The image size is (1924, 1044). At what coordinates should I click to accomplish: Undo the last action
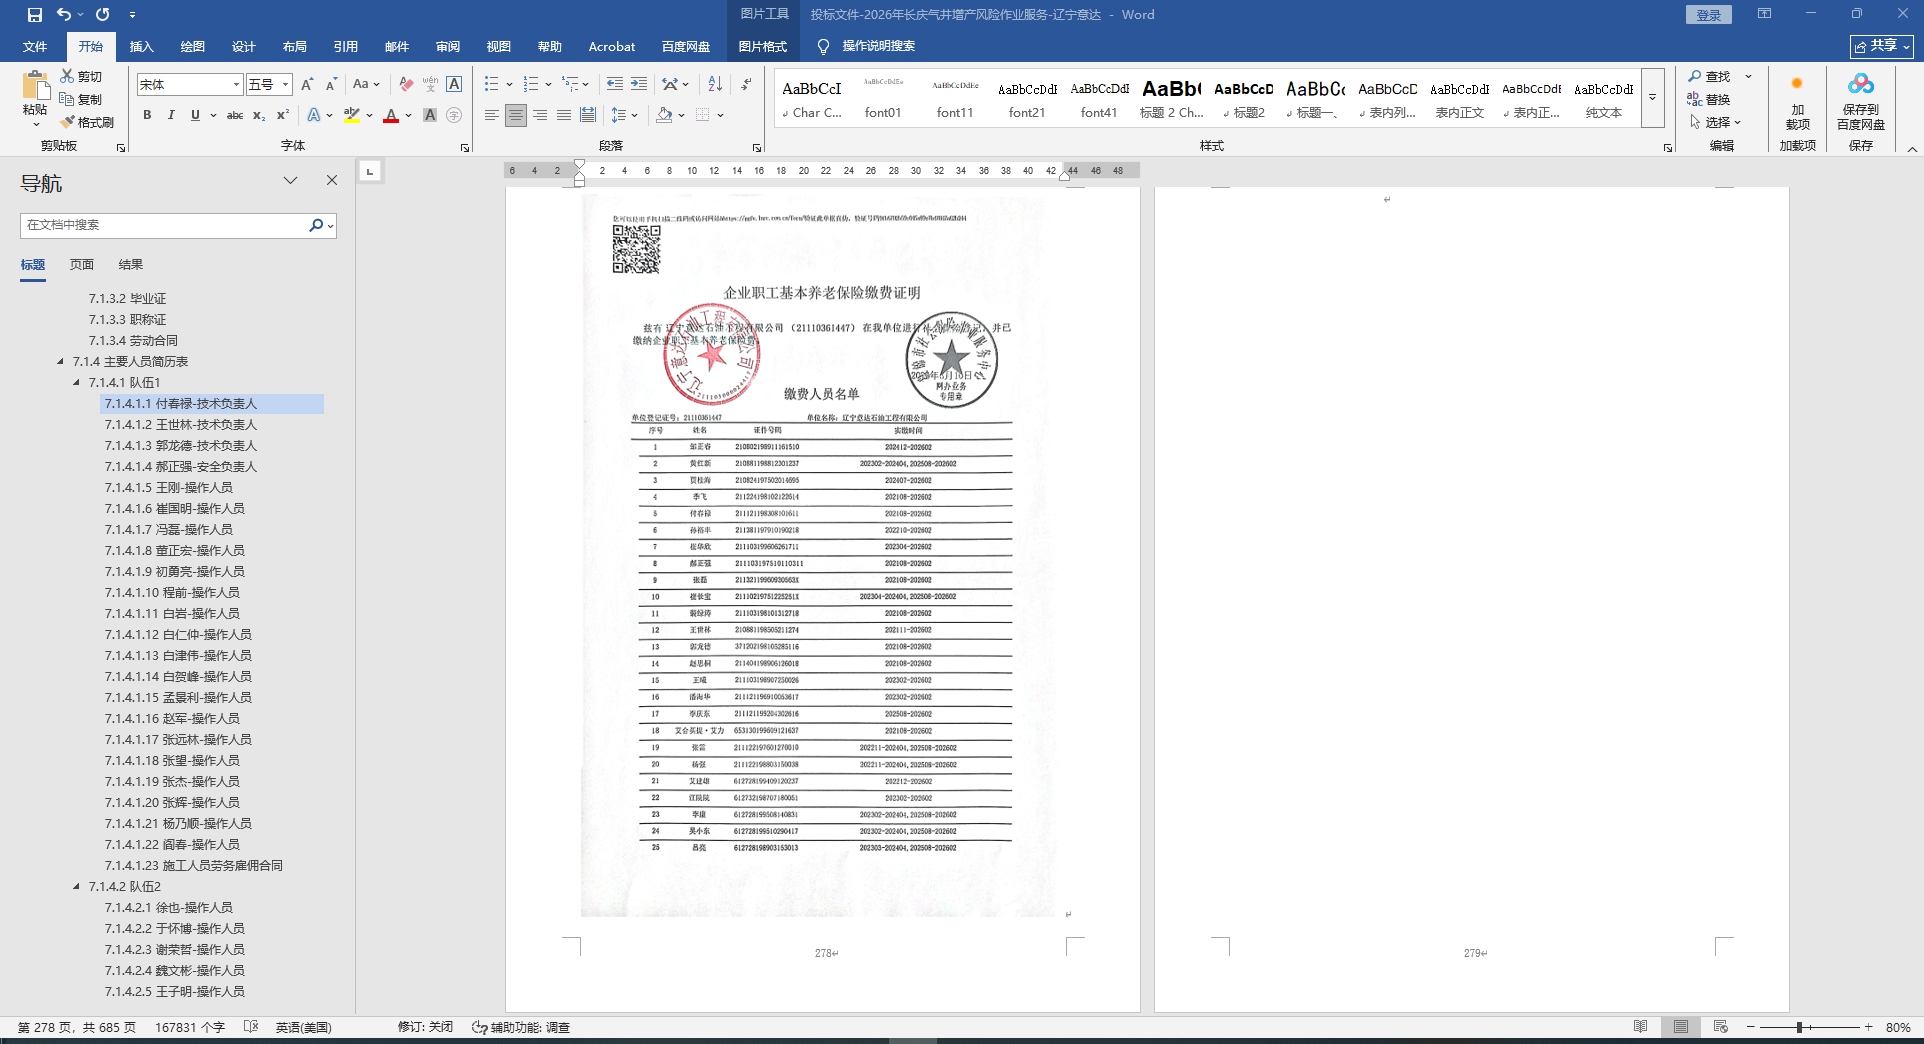tap(64, 15)
